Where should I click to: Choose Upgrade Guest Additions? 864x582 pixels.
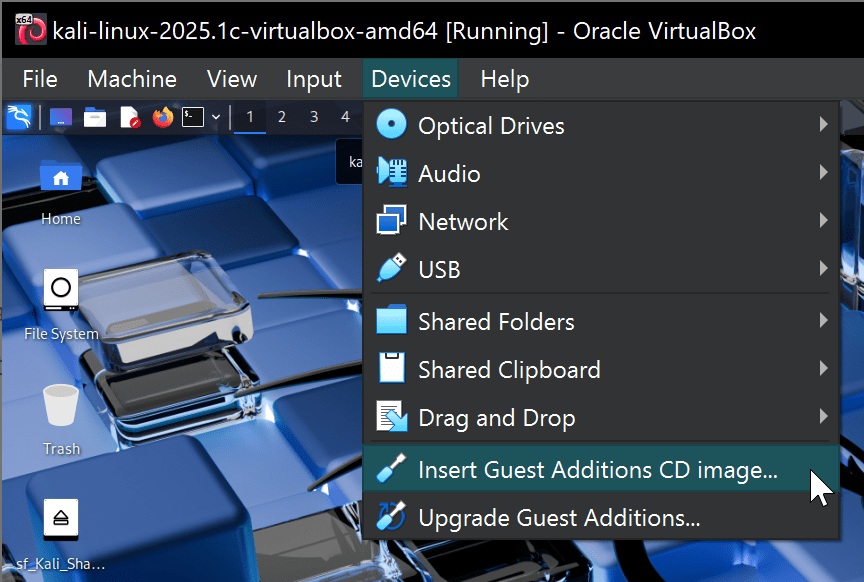coord(601,517)
